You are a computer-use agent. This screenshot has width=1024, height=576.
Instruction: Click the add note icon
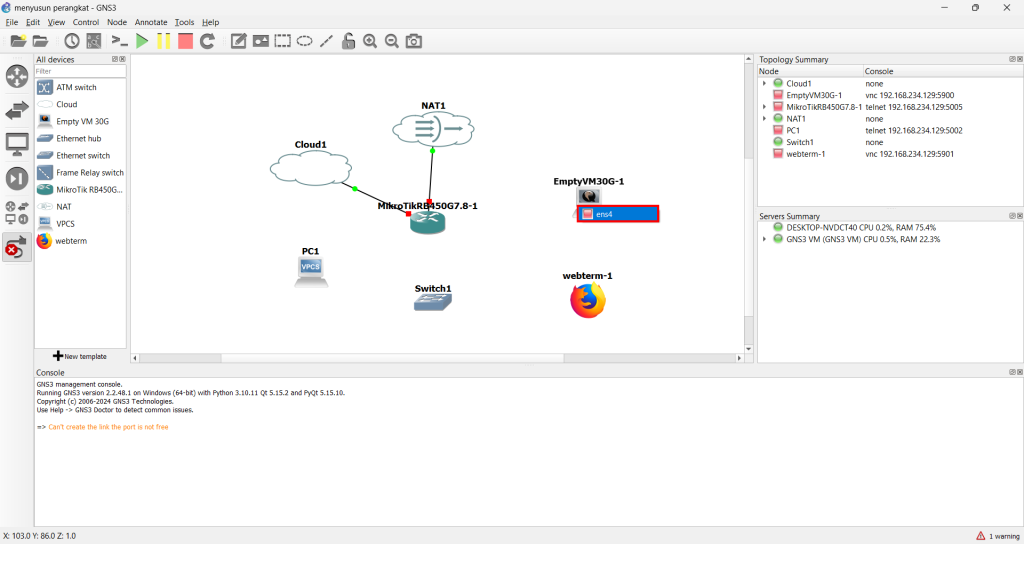(x=238, y=41)
